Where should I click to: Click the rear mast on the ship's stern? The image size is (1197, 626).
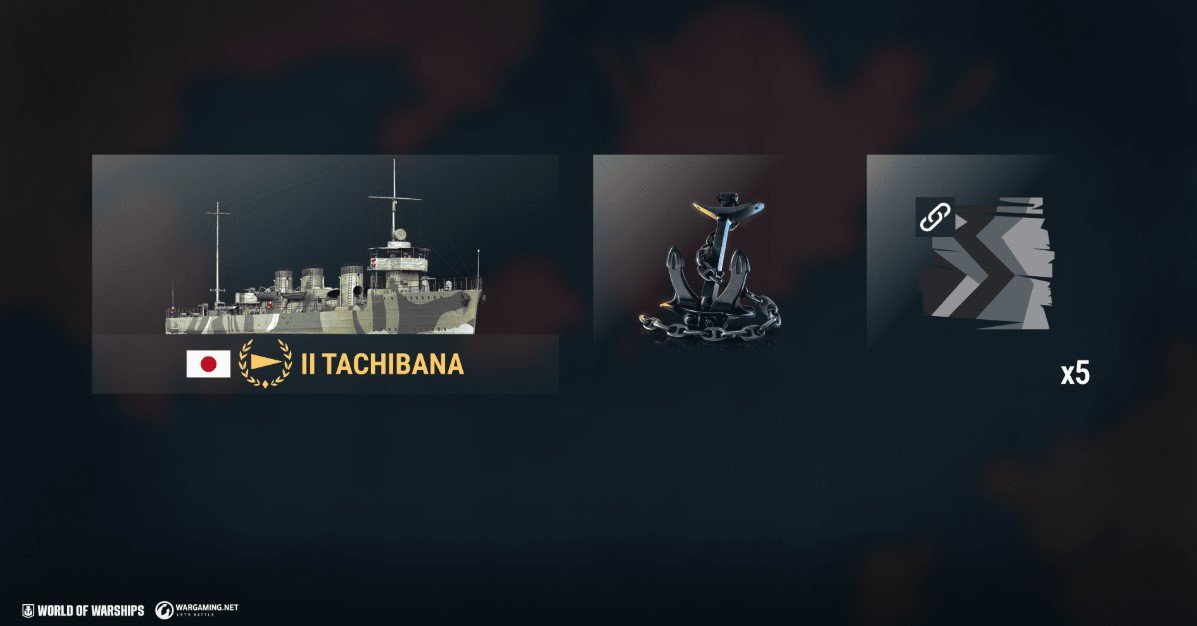218,252
